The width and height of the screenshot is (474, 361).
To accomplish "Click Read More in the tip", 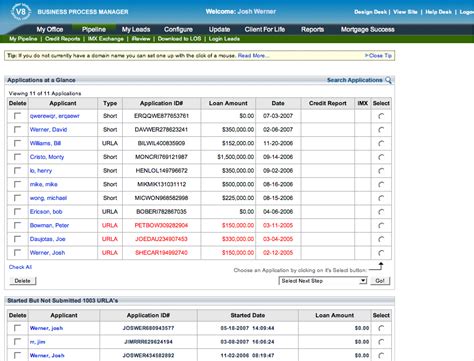I will (x=252, y=56).
